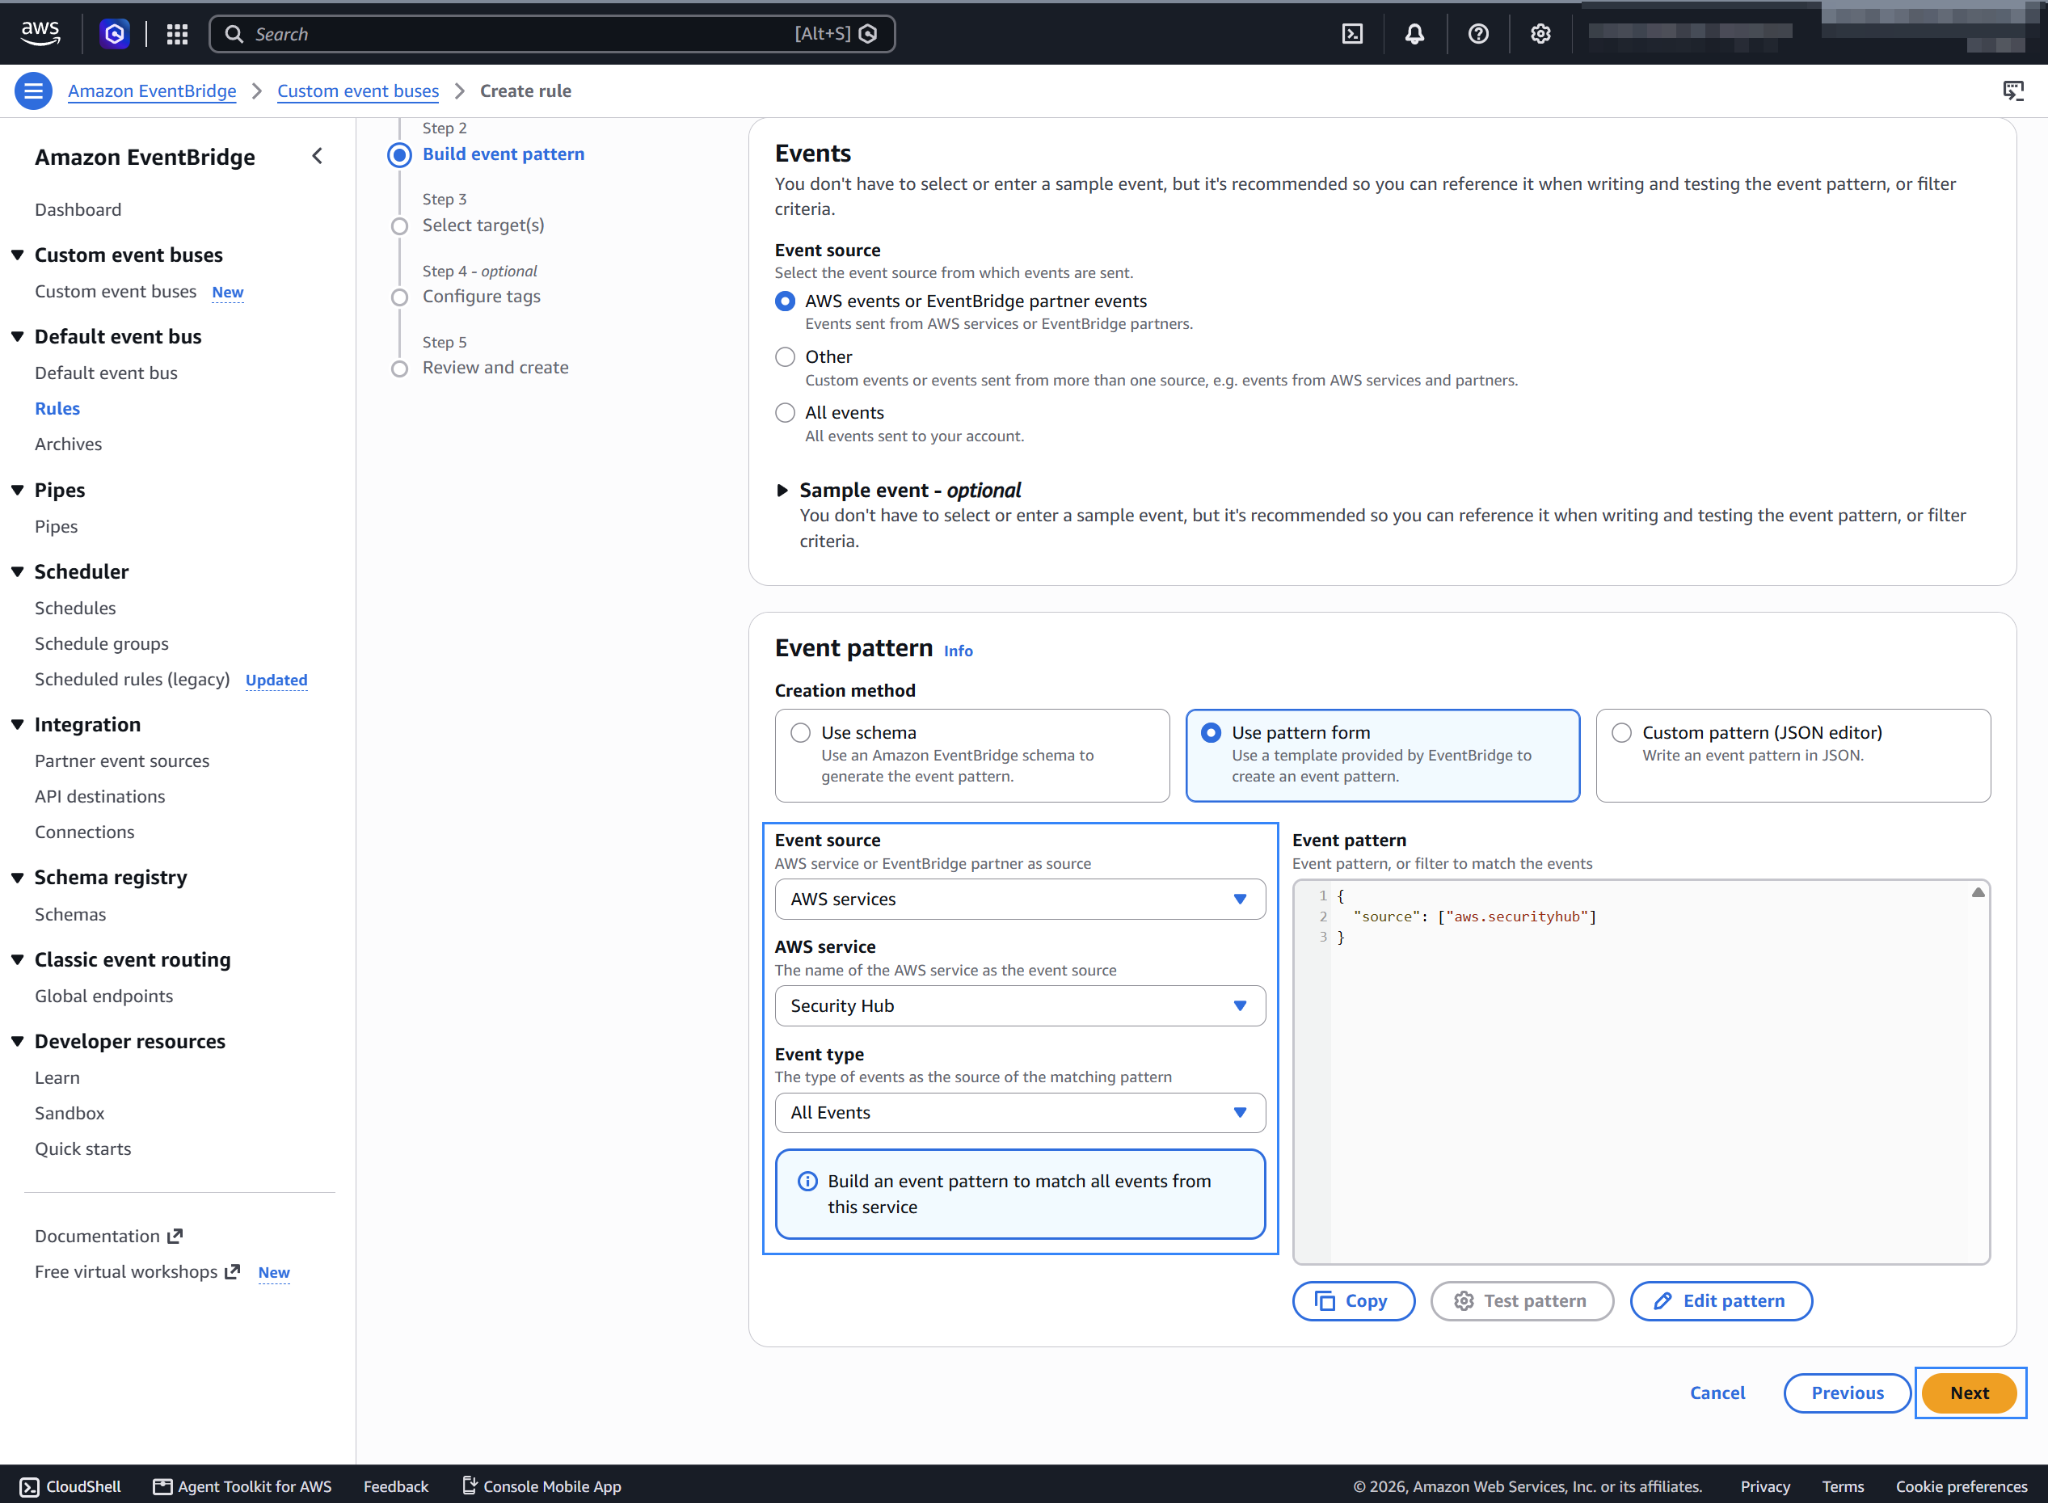2048x1503 pixels.
Task: Open the services grid menu icon
Action: pyautogui.click(x=177, y=34)
